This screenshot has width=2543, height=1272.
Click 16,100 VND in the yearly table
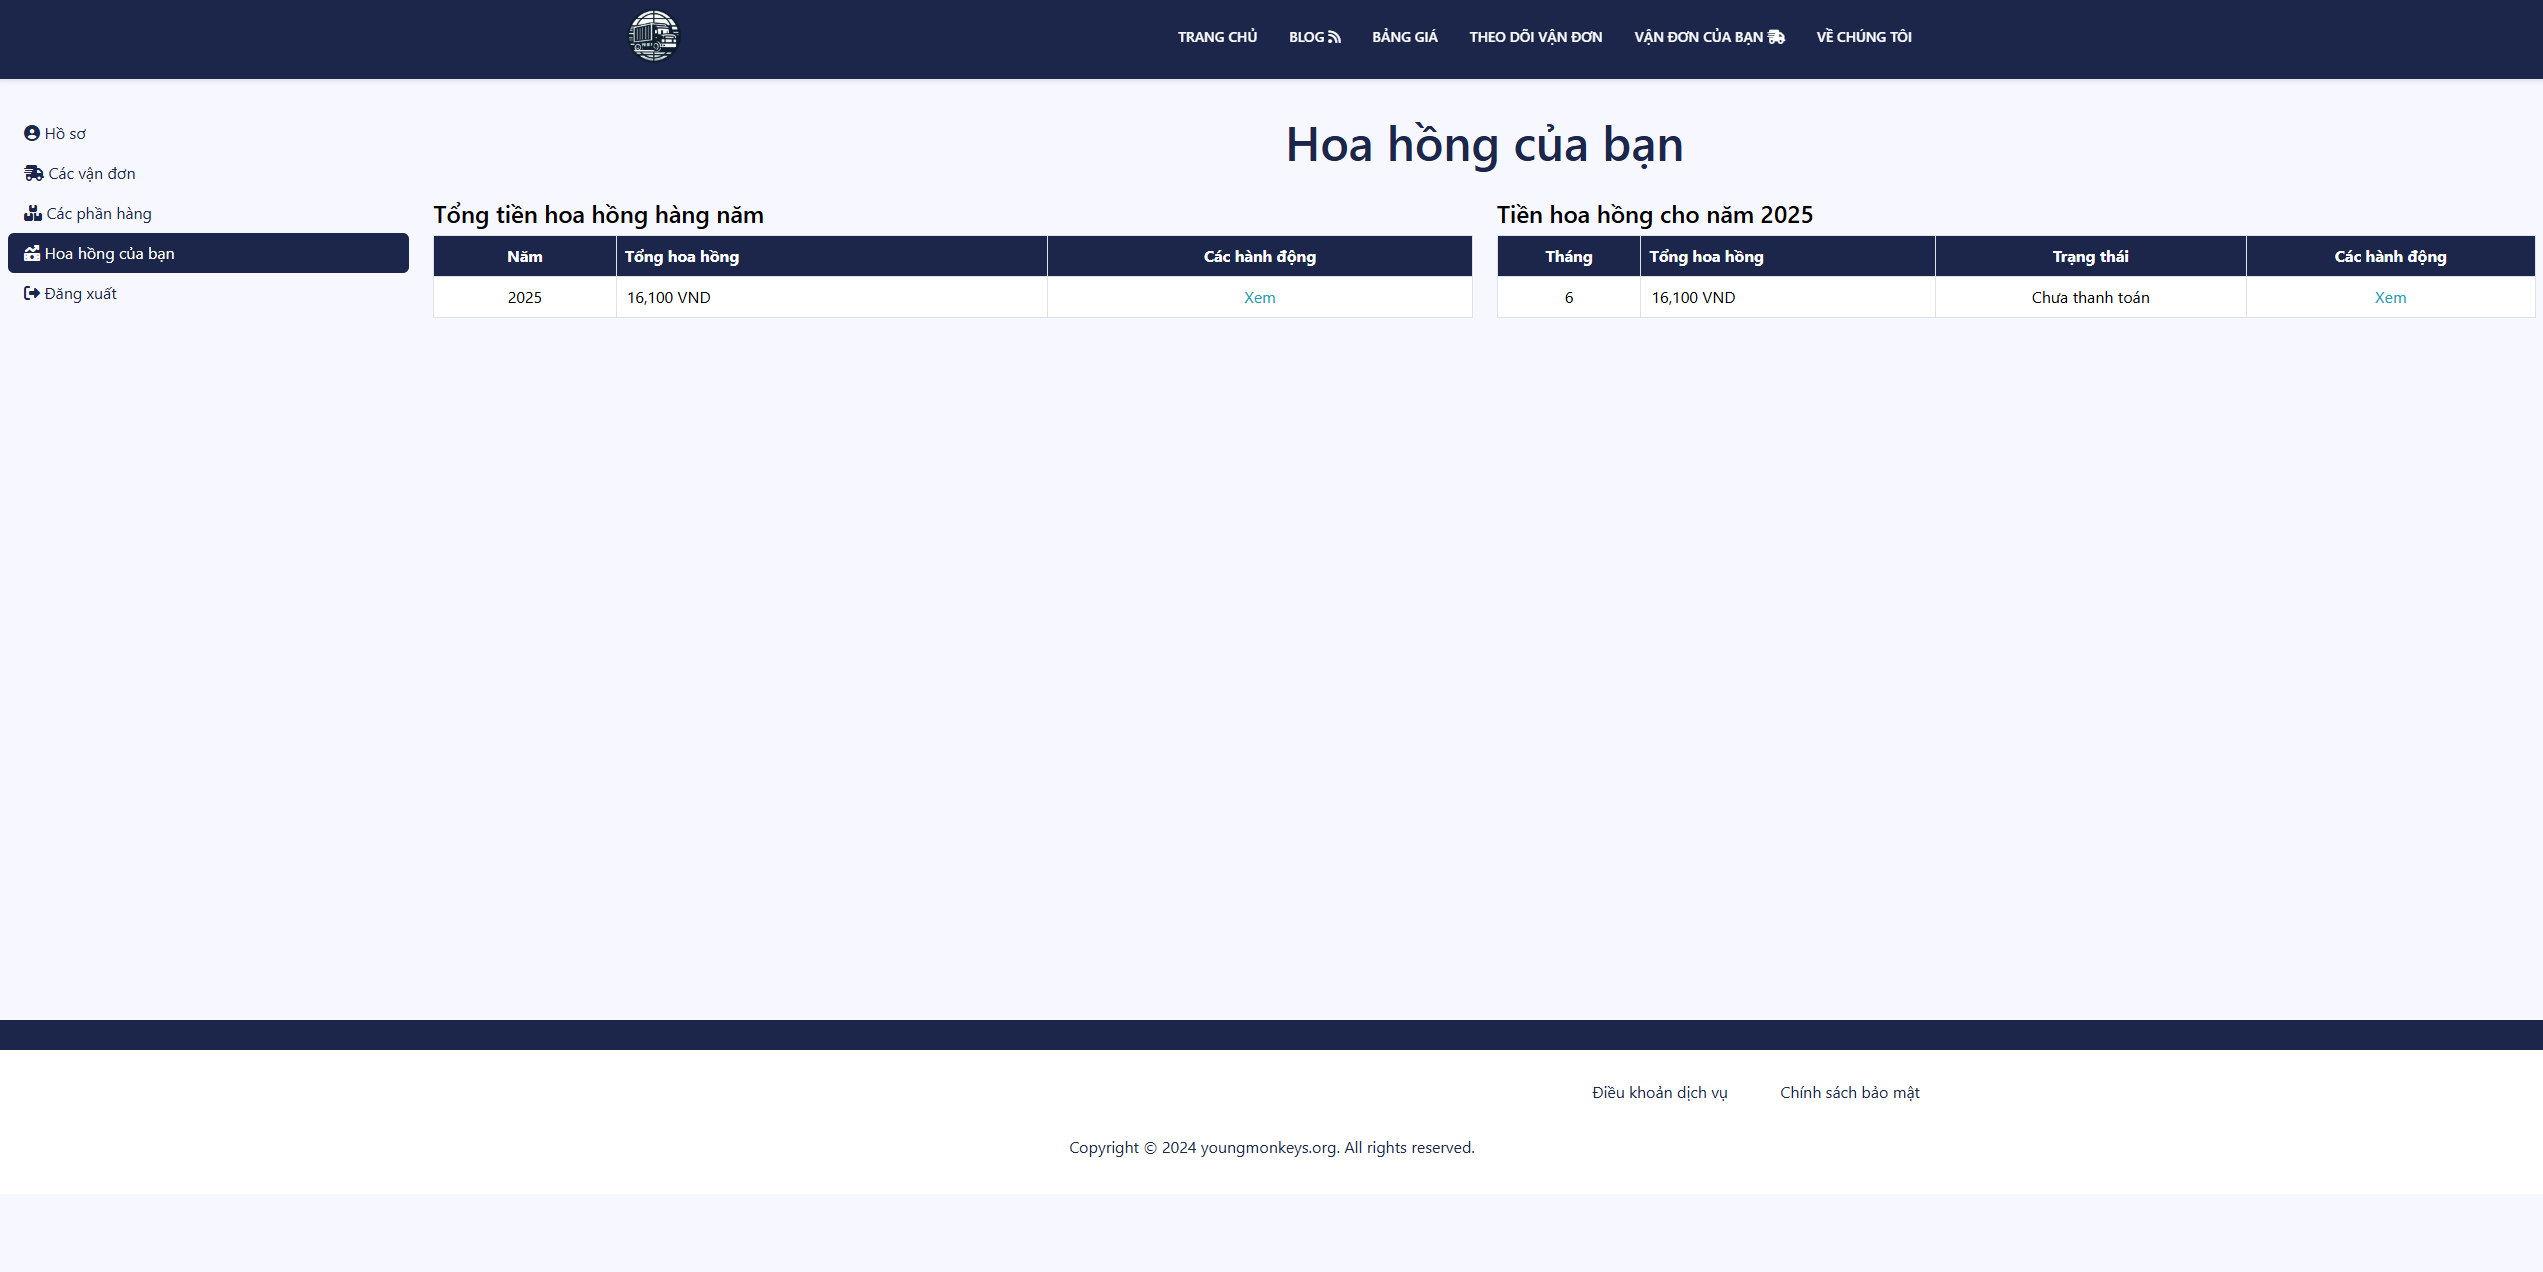point(668,298)
